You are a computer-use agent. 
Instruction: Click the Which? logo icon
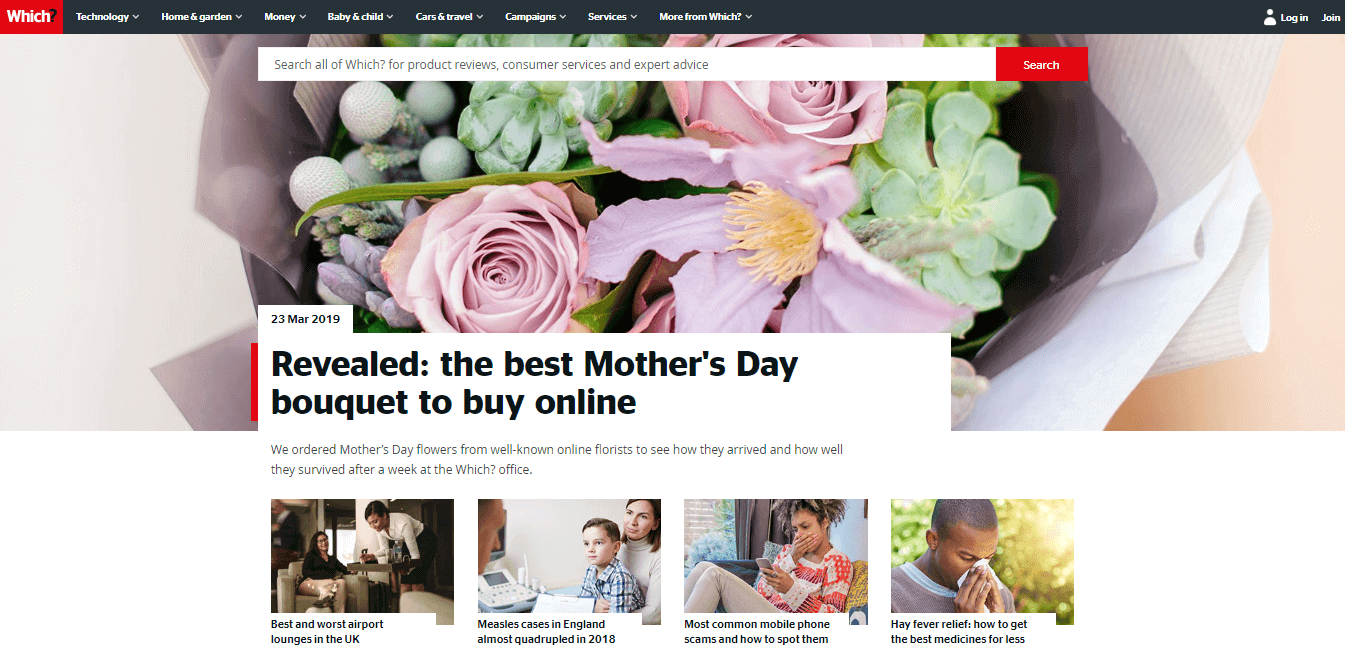click(x=31, y=17)
